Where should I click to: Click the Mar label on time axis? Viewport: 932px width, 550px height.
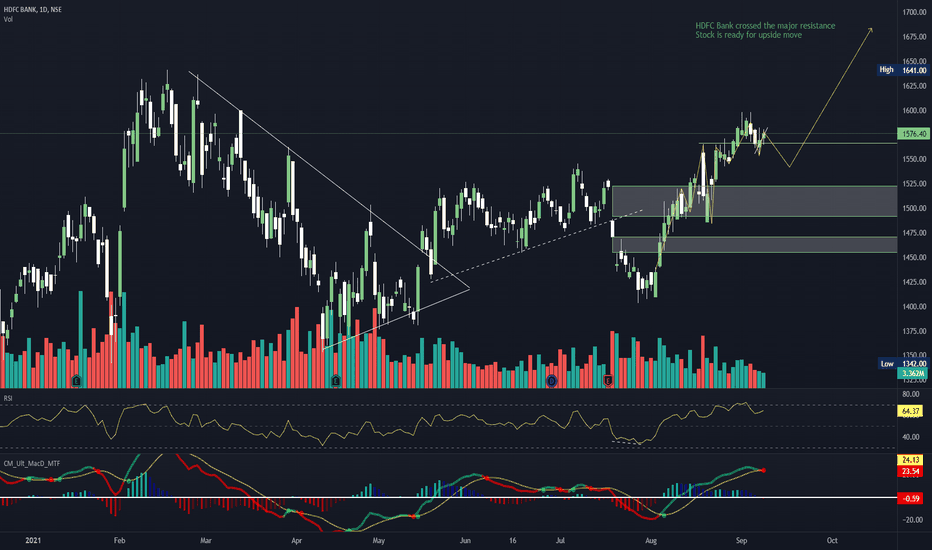pyautogui.click(x=206, y=540)
